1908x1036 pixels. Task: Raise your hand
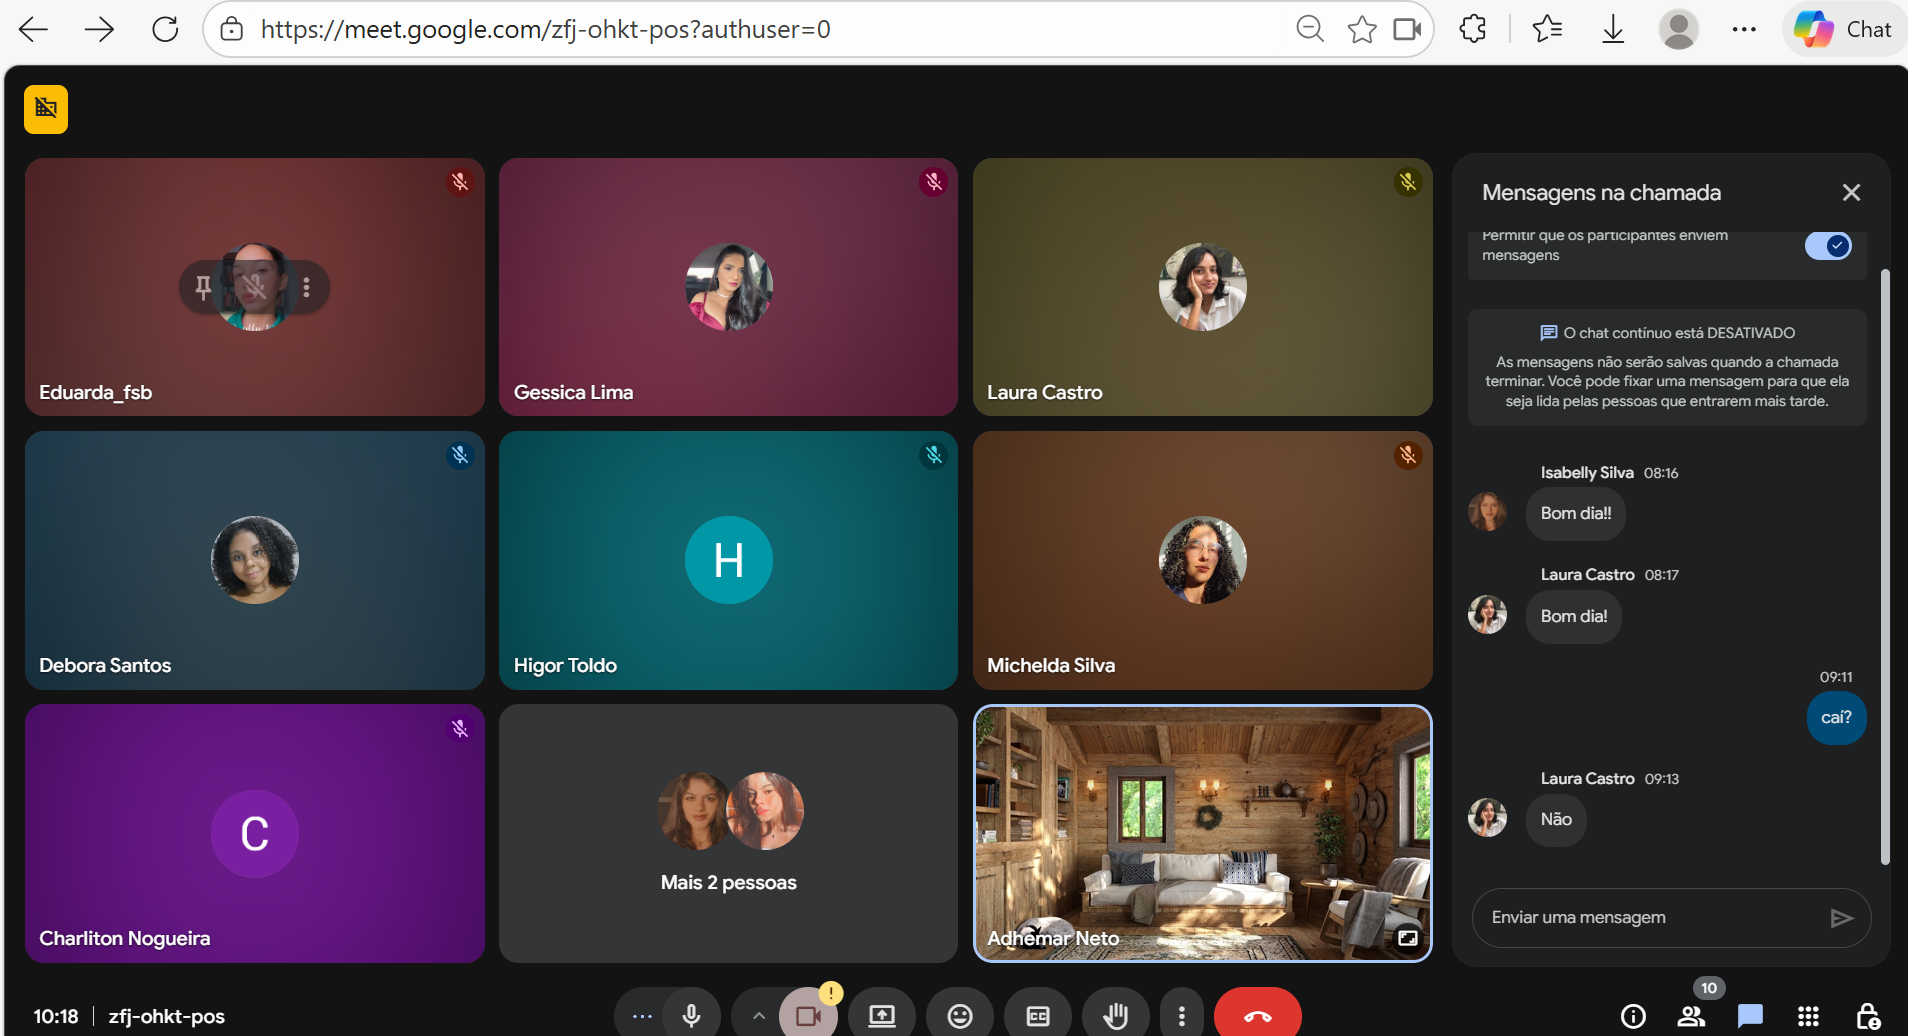click(1115, 1016)
